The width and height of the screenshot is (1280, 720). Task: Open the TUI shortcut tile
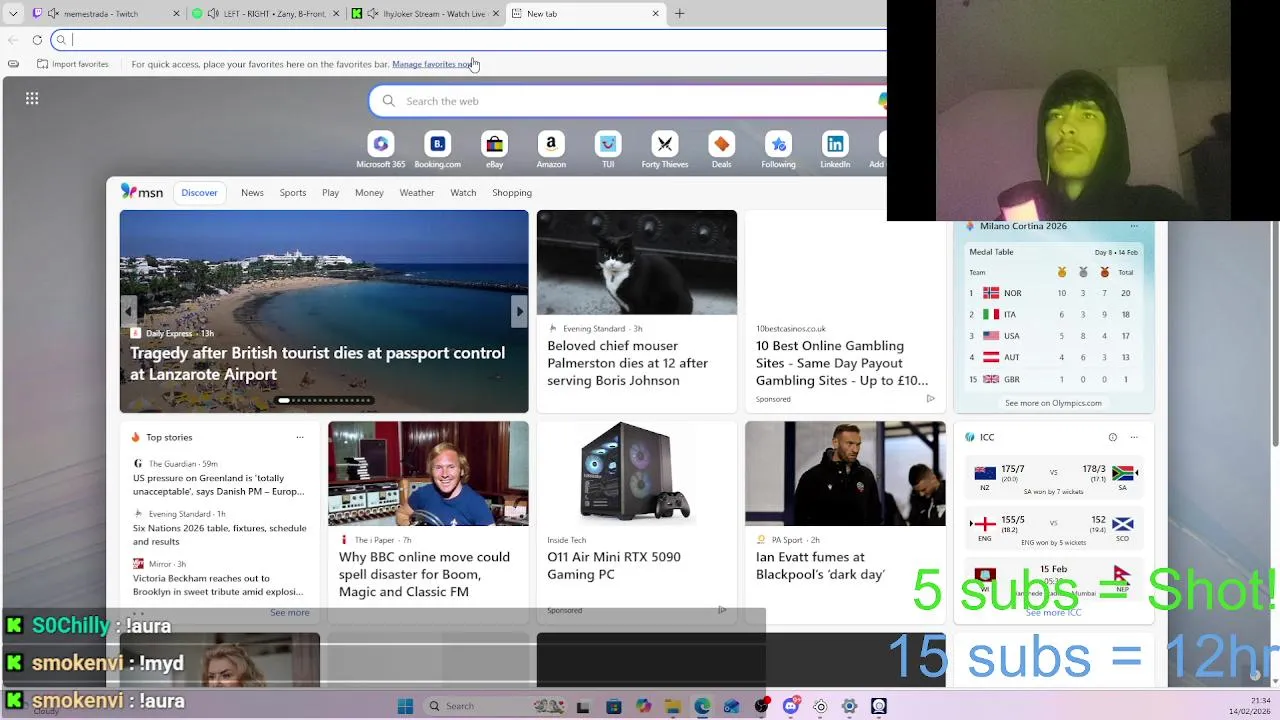(608, 150)
